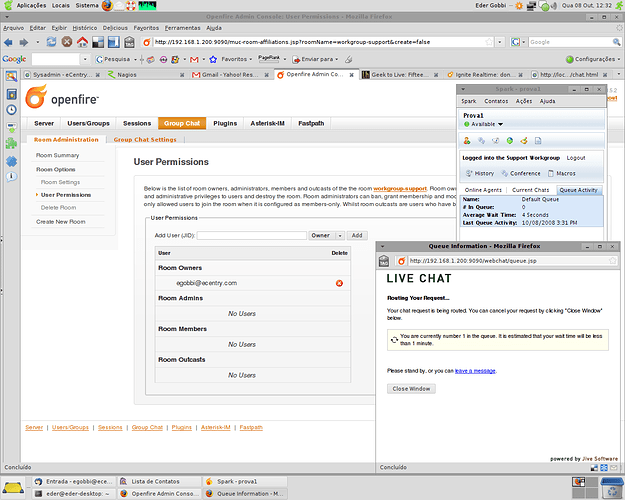625x500 pixels.
Task: Click the search magnifier in Google search box
Action: (x=617, y=42)
